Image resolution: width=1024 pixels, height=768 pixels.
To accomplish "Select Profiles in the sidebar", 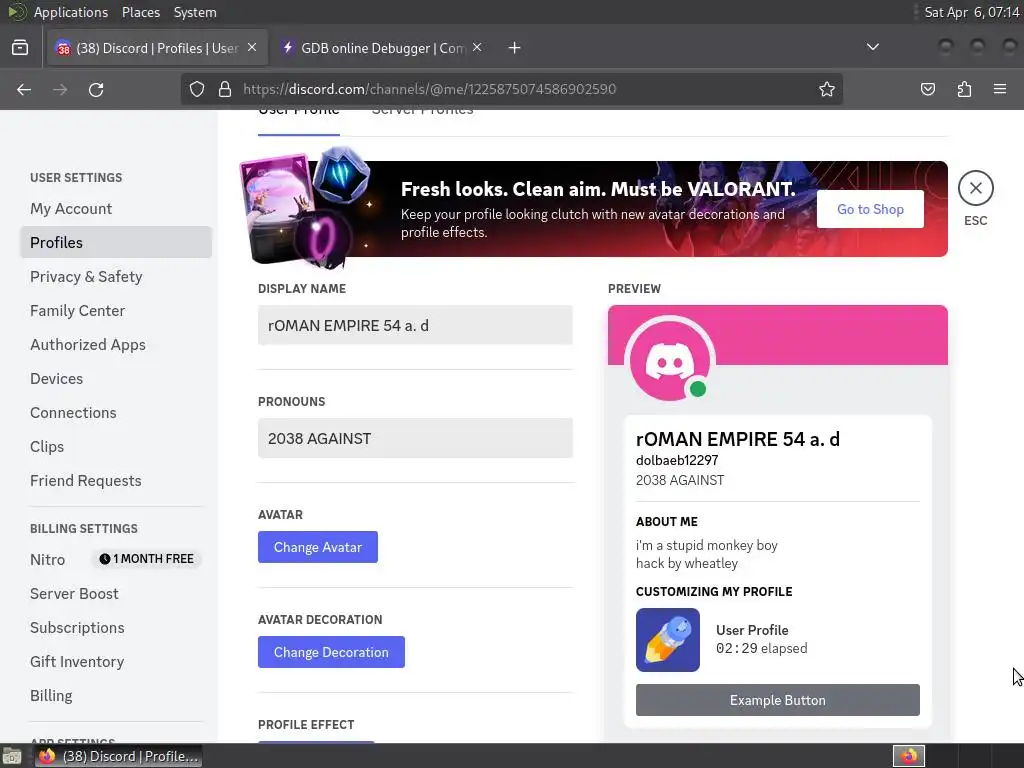I will coord(116,242).
